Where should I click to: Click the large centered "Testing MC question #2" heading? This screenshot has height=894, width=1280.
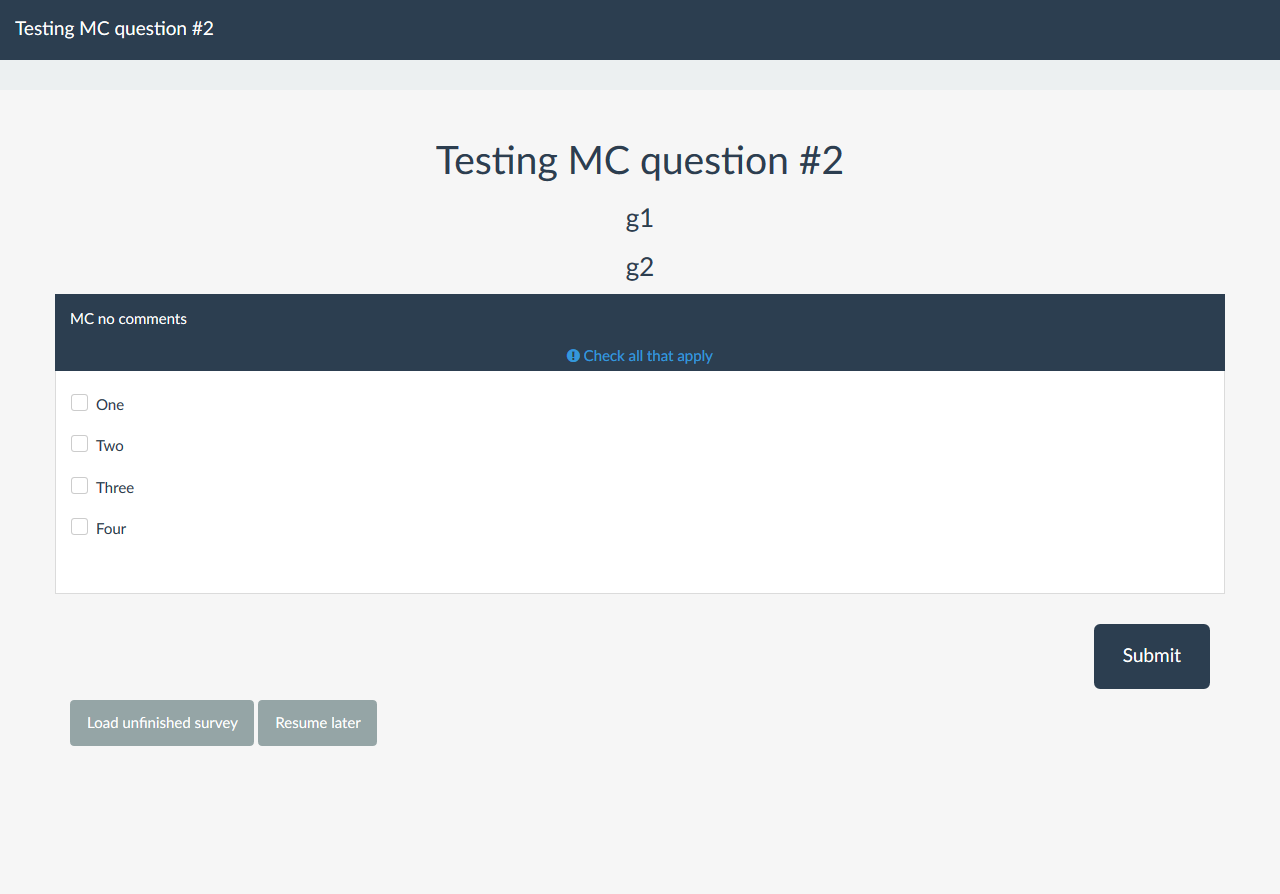click(640, 161)
